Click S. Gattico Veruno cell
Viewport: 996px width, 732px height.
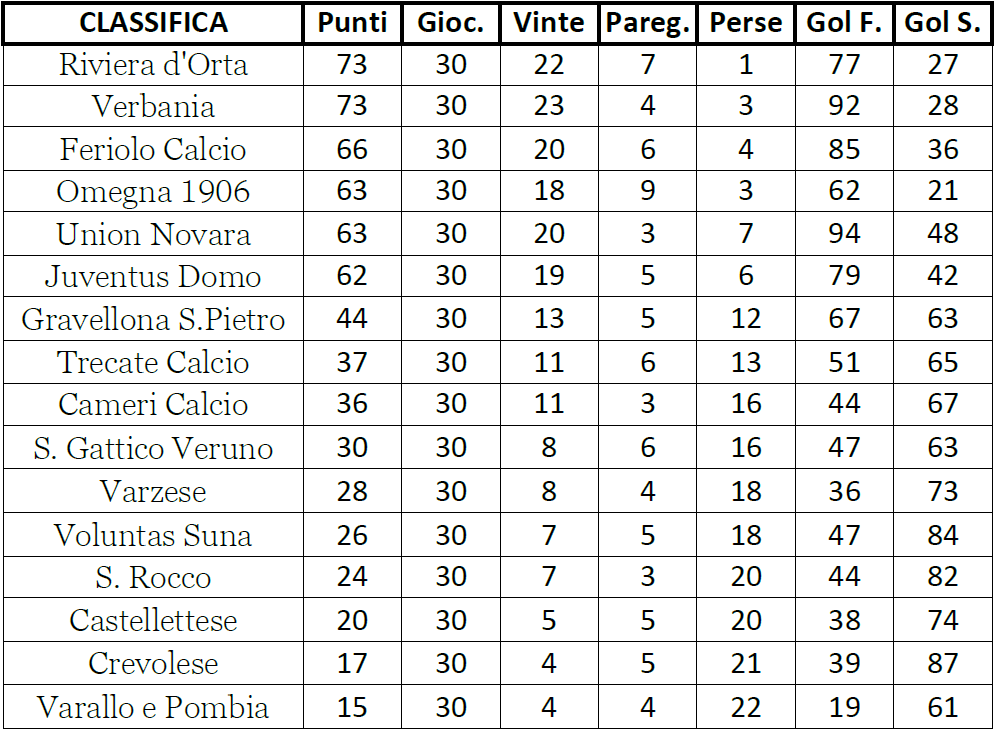[153, 448]
